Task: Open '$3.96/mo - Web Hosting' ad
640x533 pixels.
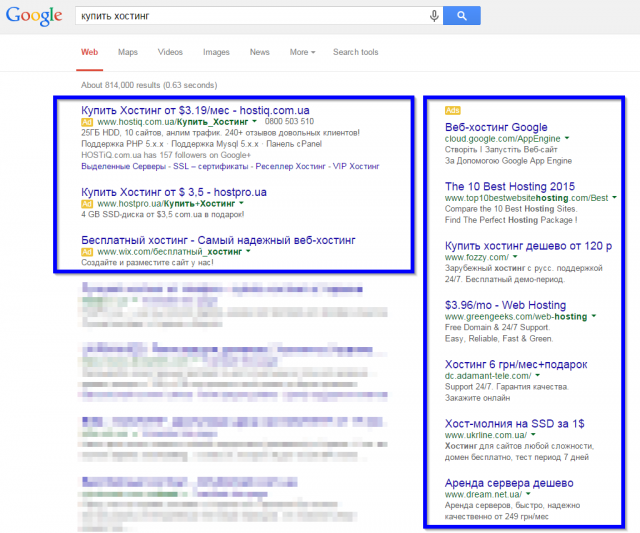Action: pyautogui.click(x=505, y=305)
